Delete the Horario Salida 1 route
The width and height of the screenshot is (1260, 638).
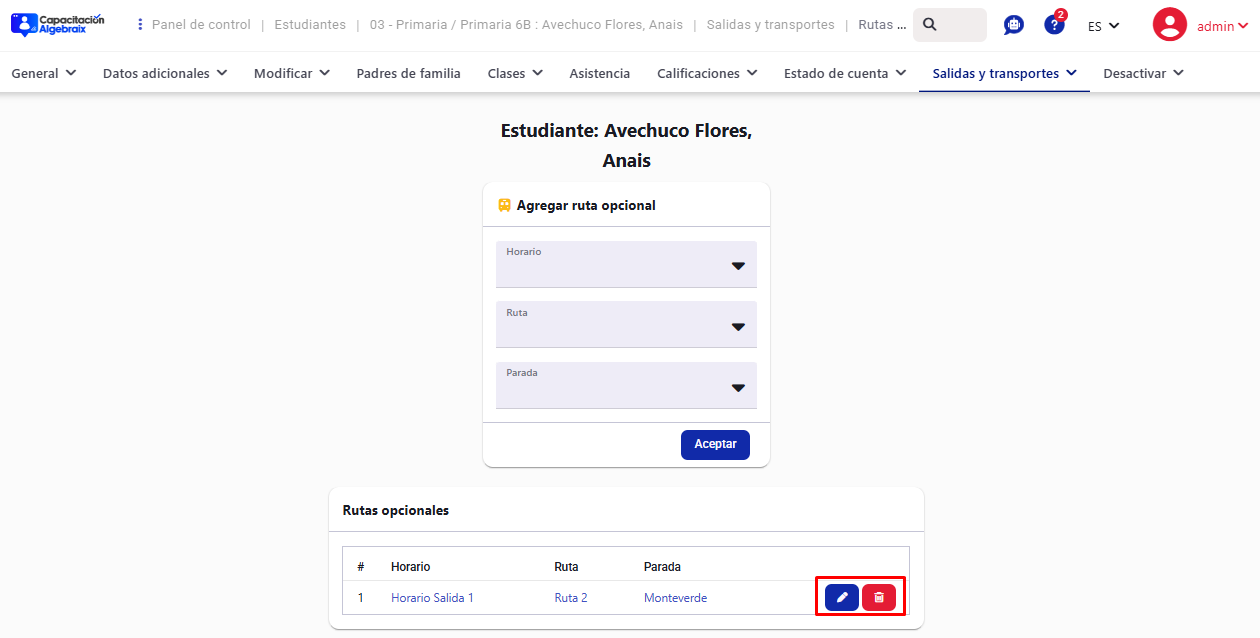[879, 598]
